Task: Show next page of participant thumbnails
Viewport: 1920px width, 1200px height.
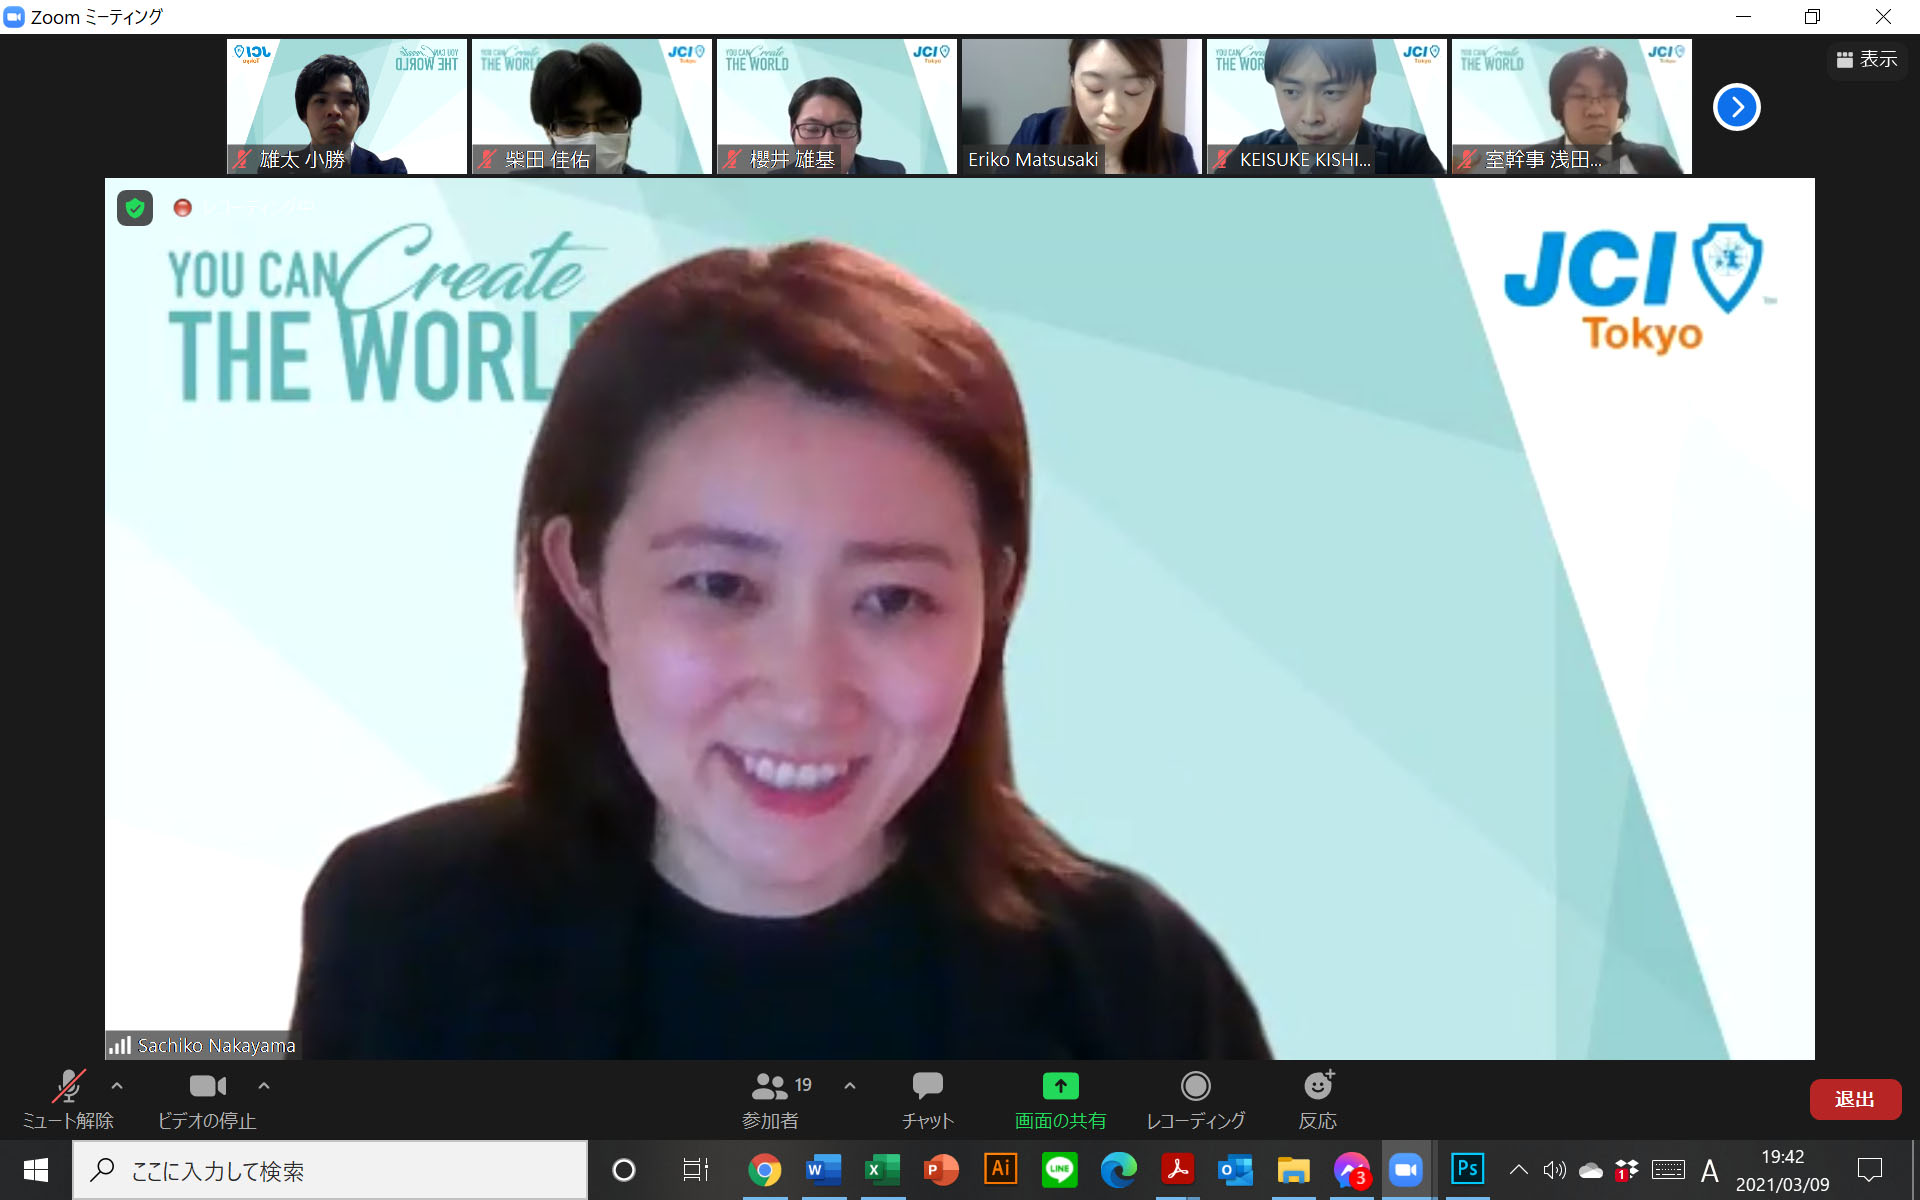Action: tap(1736, 107)
